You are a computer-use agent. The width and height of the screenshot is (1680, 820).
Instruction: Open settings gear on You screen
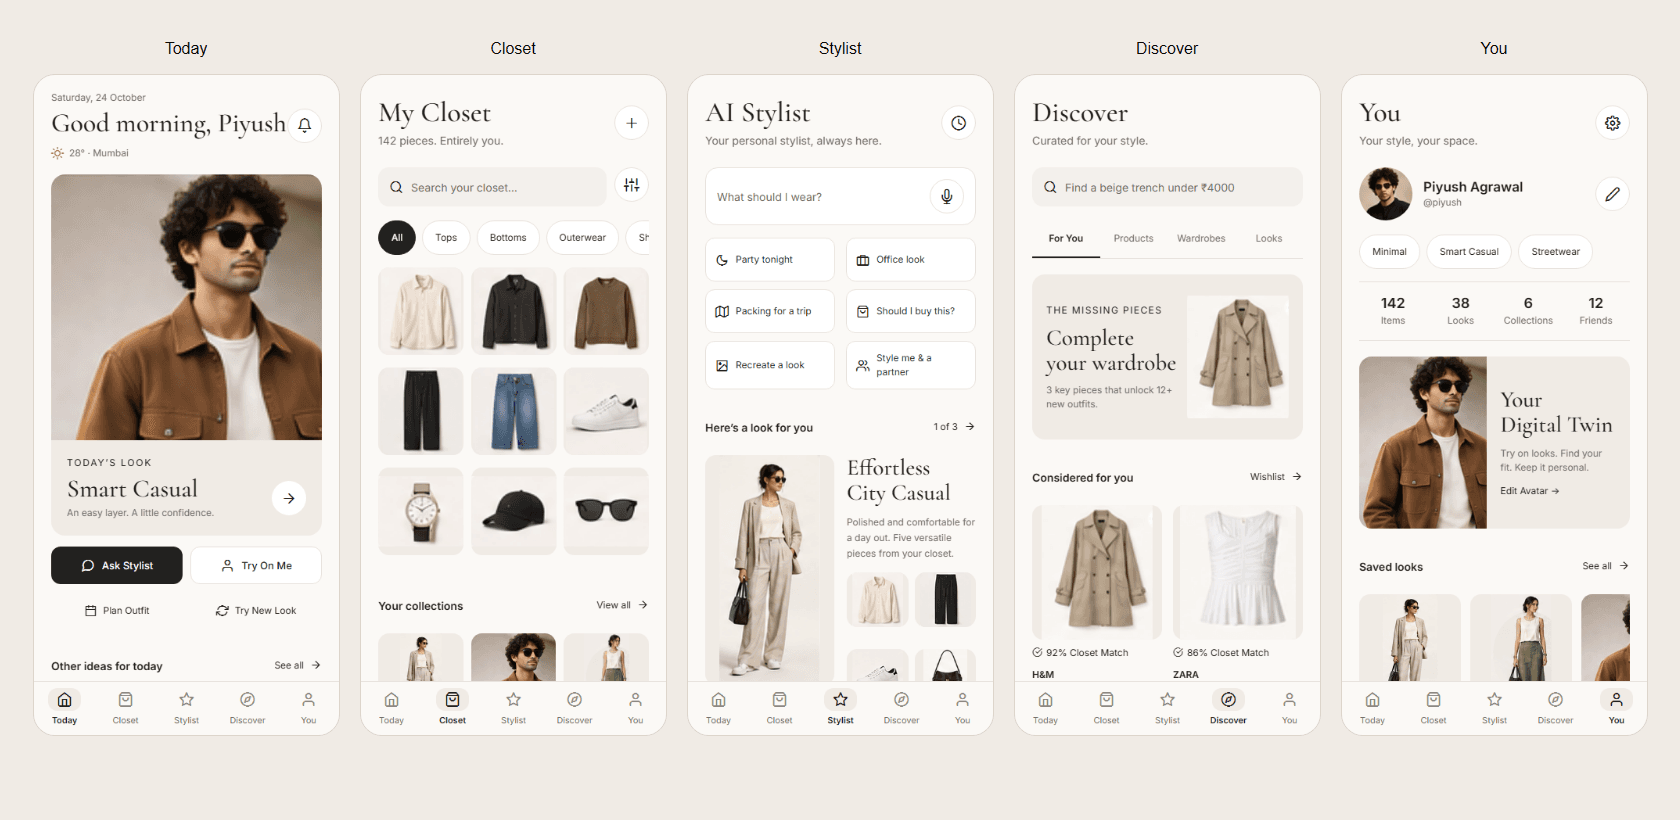point(1612,123)
